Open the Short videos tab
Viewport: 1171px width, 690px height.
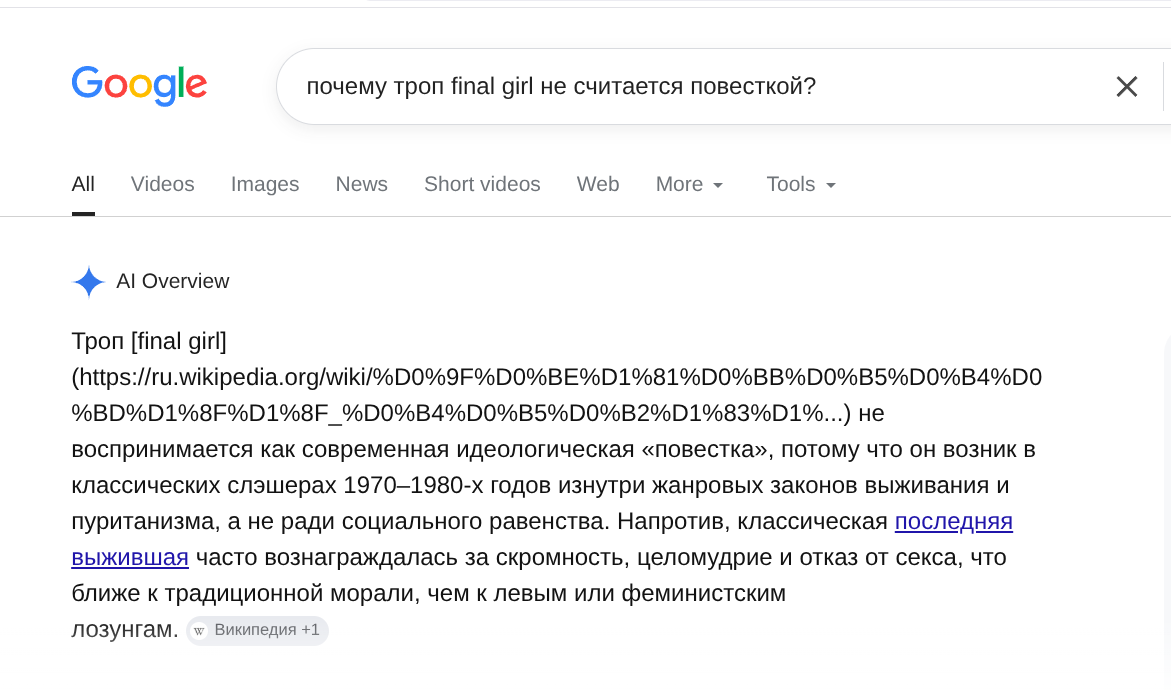(482, 184)
